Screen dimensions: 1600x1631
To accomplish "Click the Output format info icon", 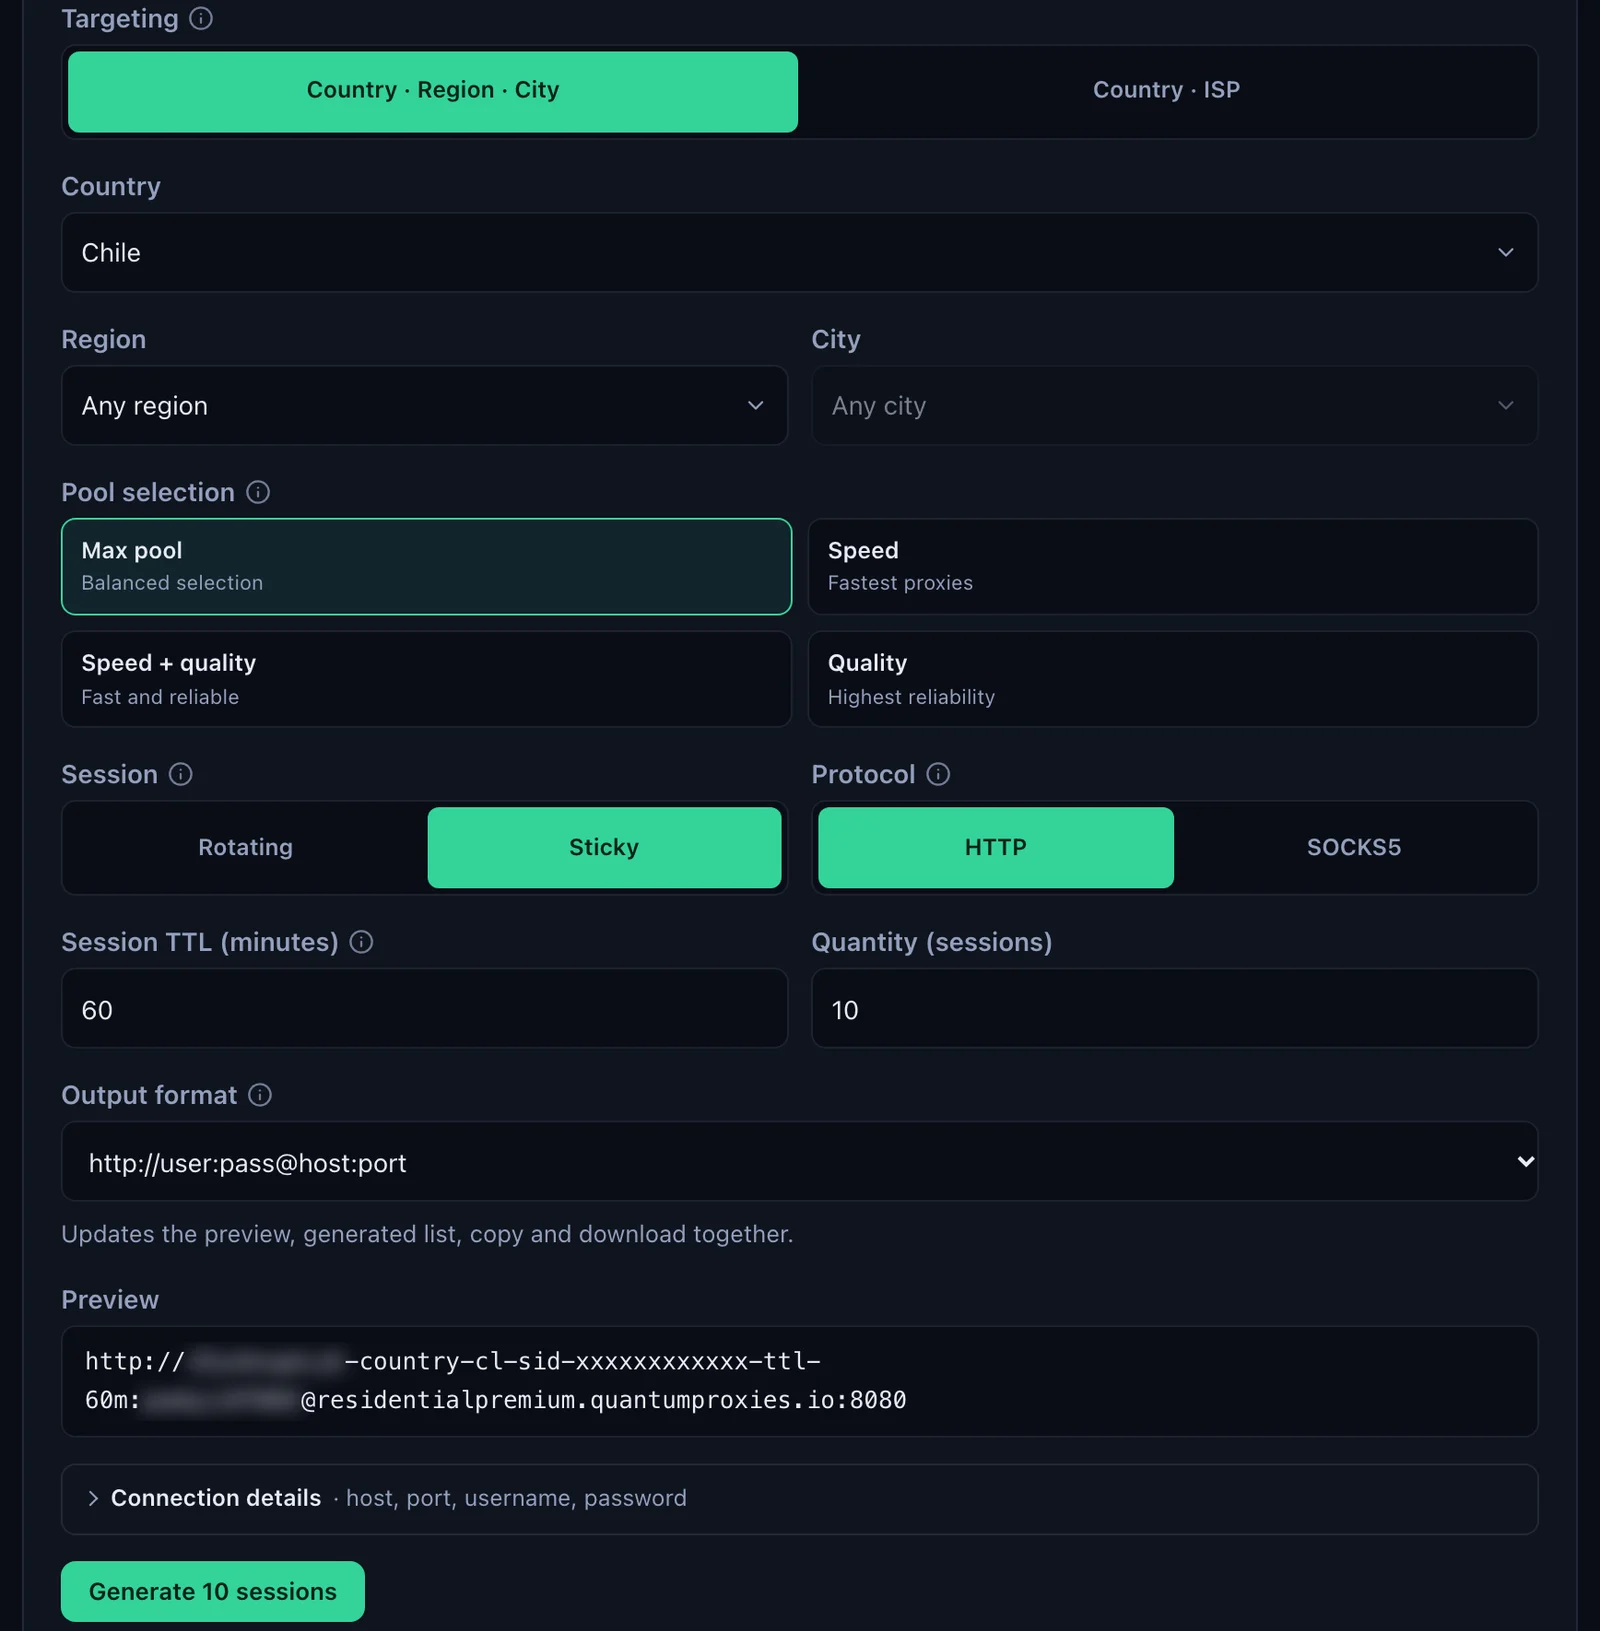I will click(x=260, y=1095).
